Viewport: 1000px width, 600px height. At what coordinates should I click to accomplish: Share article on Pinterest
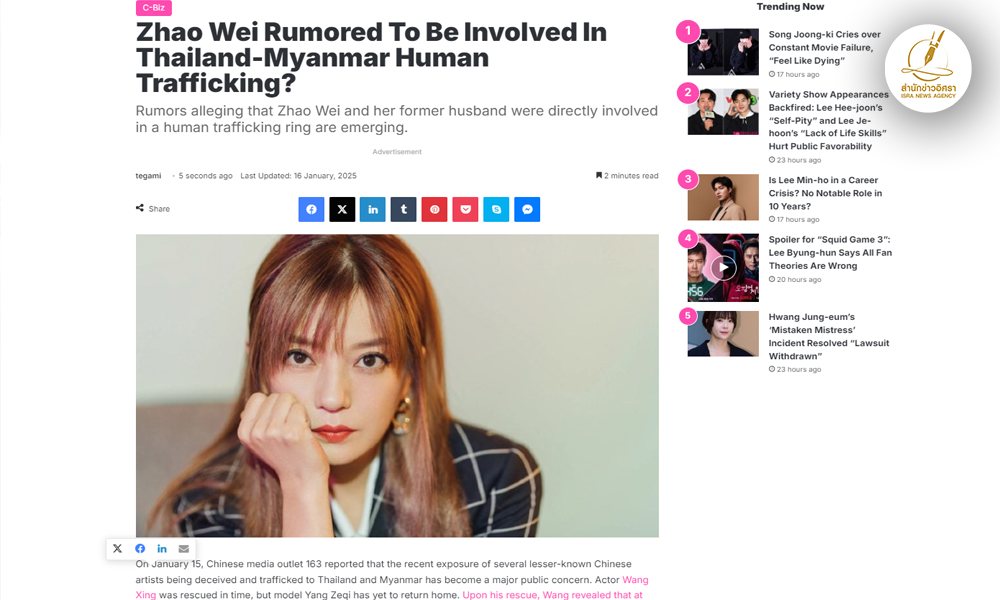coord(434,209)
